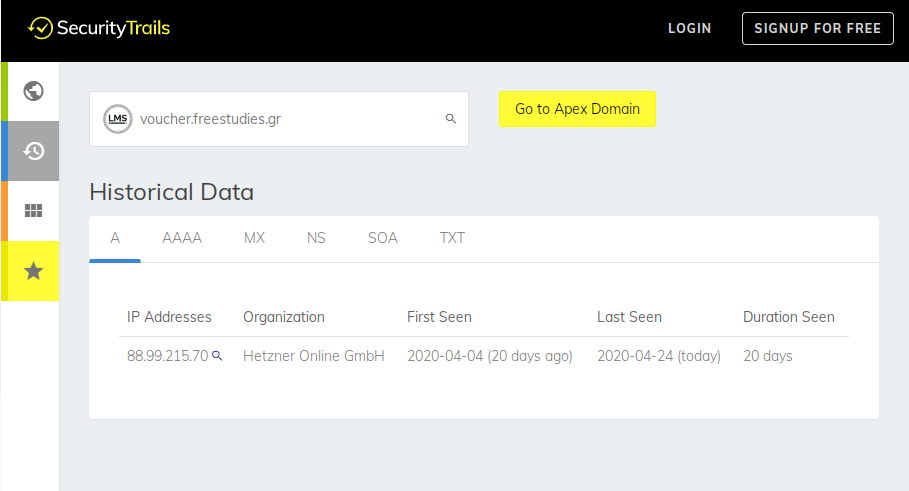909x491 pixels.
Task: Click the star icon in sidebar
Action: click(34, 271)
